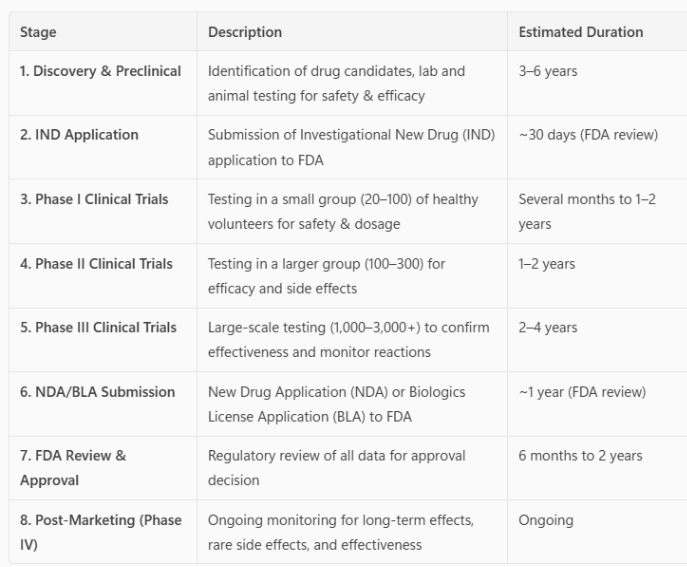687x567 pixels.
Task: Select the '6 months to 2 years' cell
Action: click(x=580, y=456)
